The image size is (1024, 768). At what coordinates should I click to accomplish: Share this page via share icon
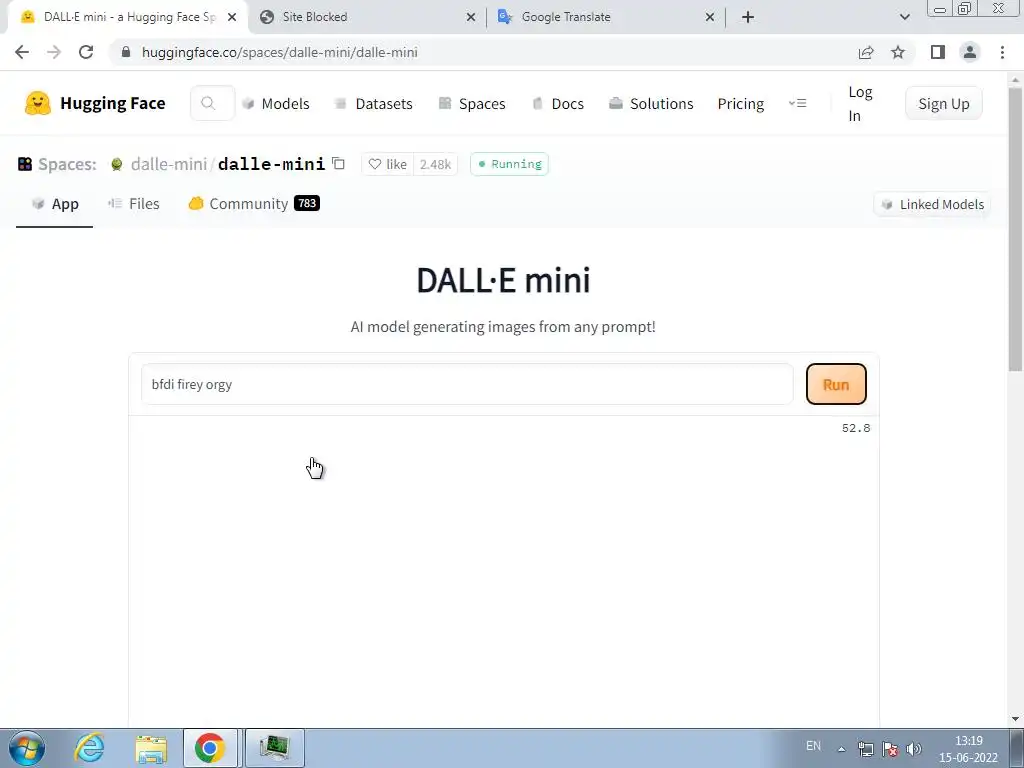tap(866, 52)
